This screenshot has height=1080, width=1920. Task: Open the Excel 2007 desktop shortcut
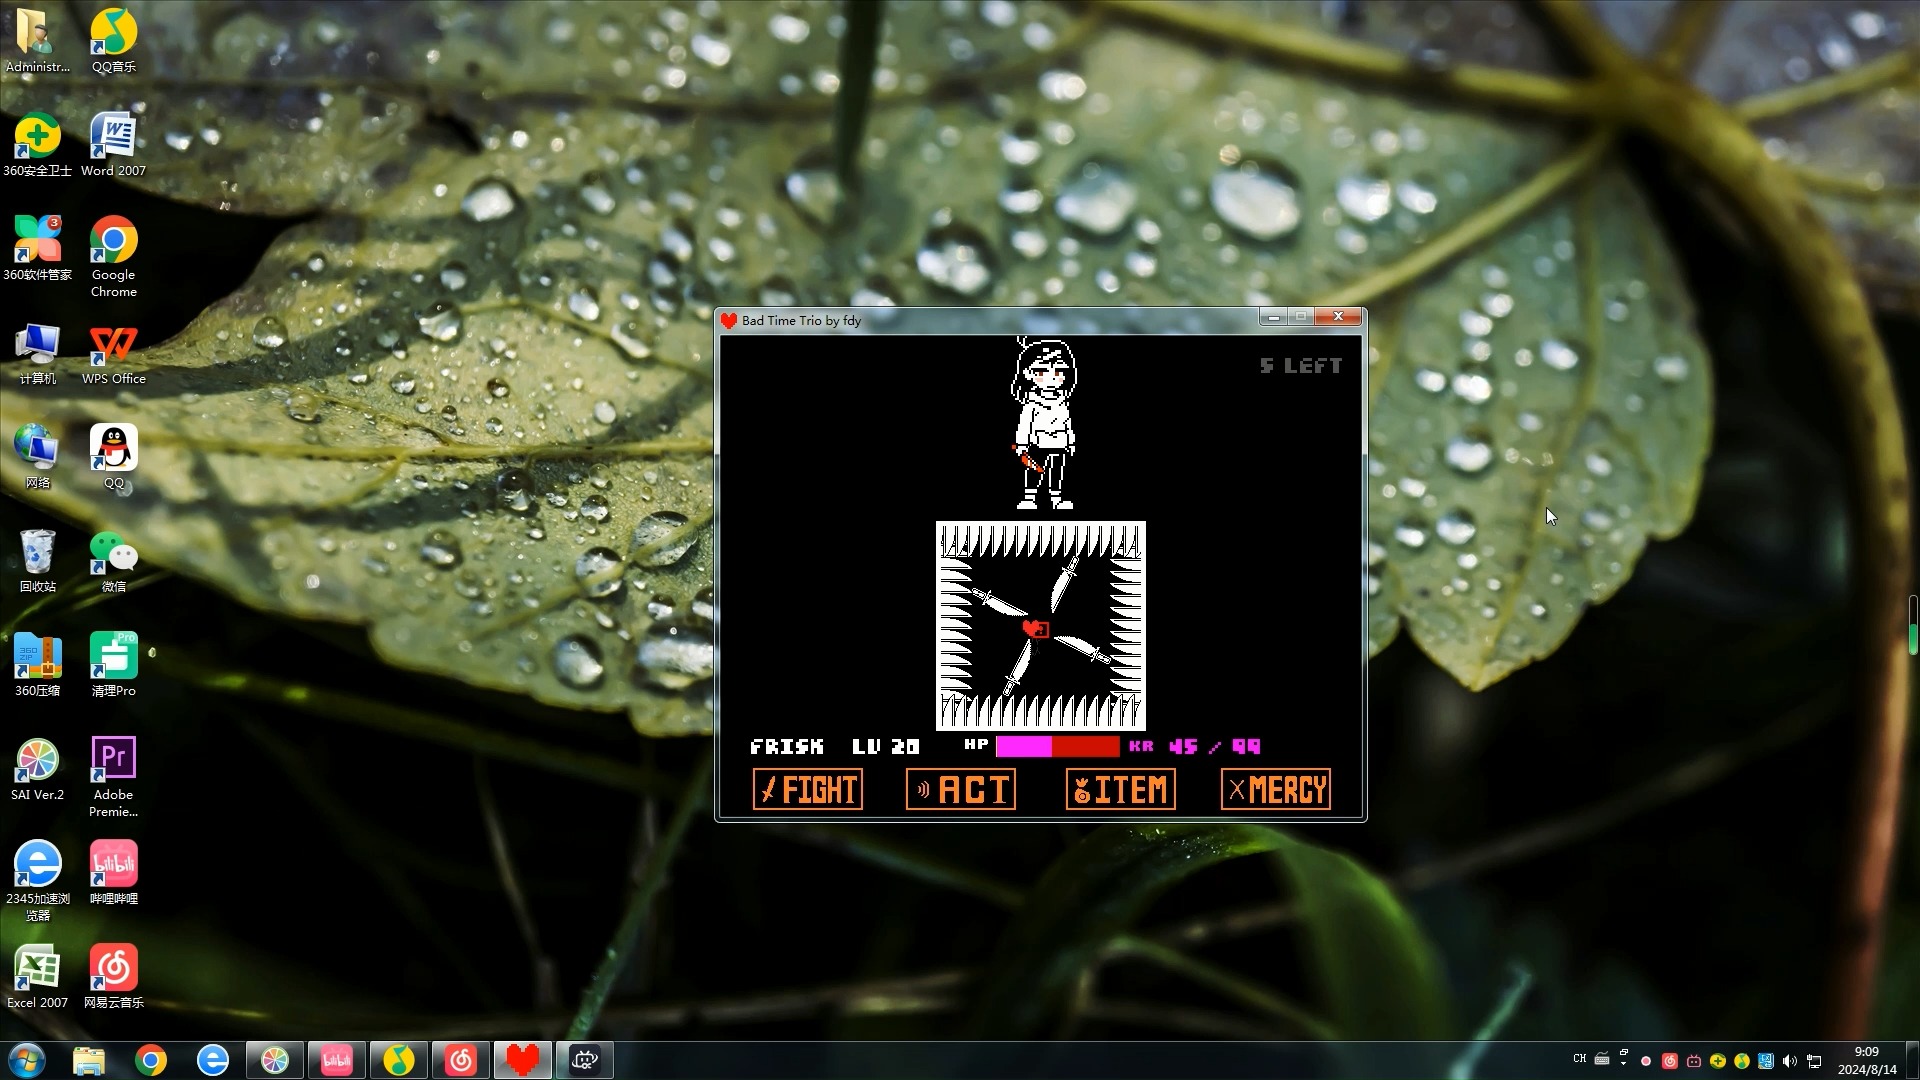38,977
